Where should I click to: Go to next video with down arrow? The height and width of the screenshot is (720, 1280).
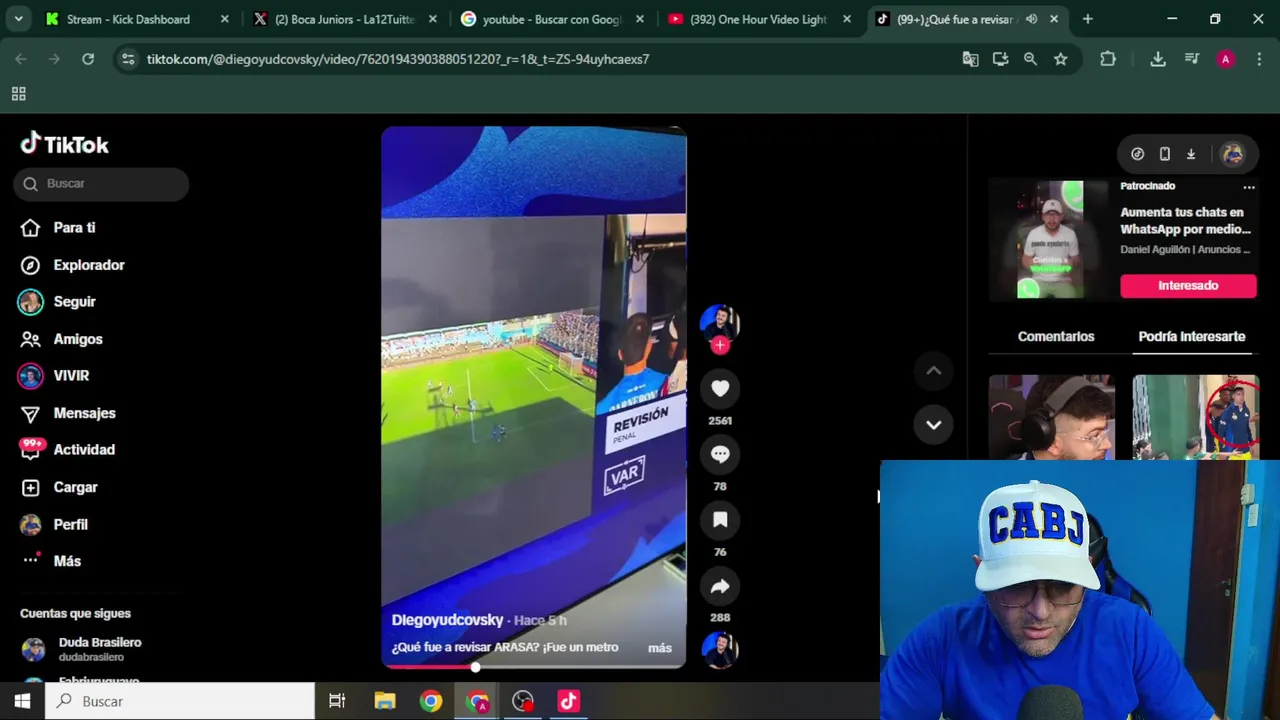tap(933, 424)
